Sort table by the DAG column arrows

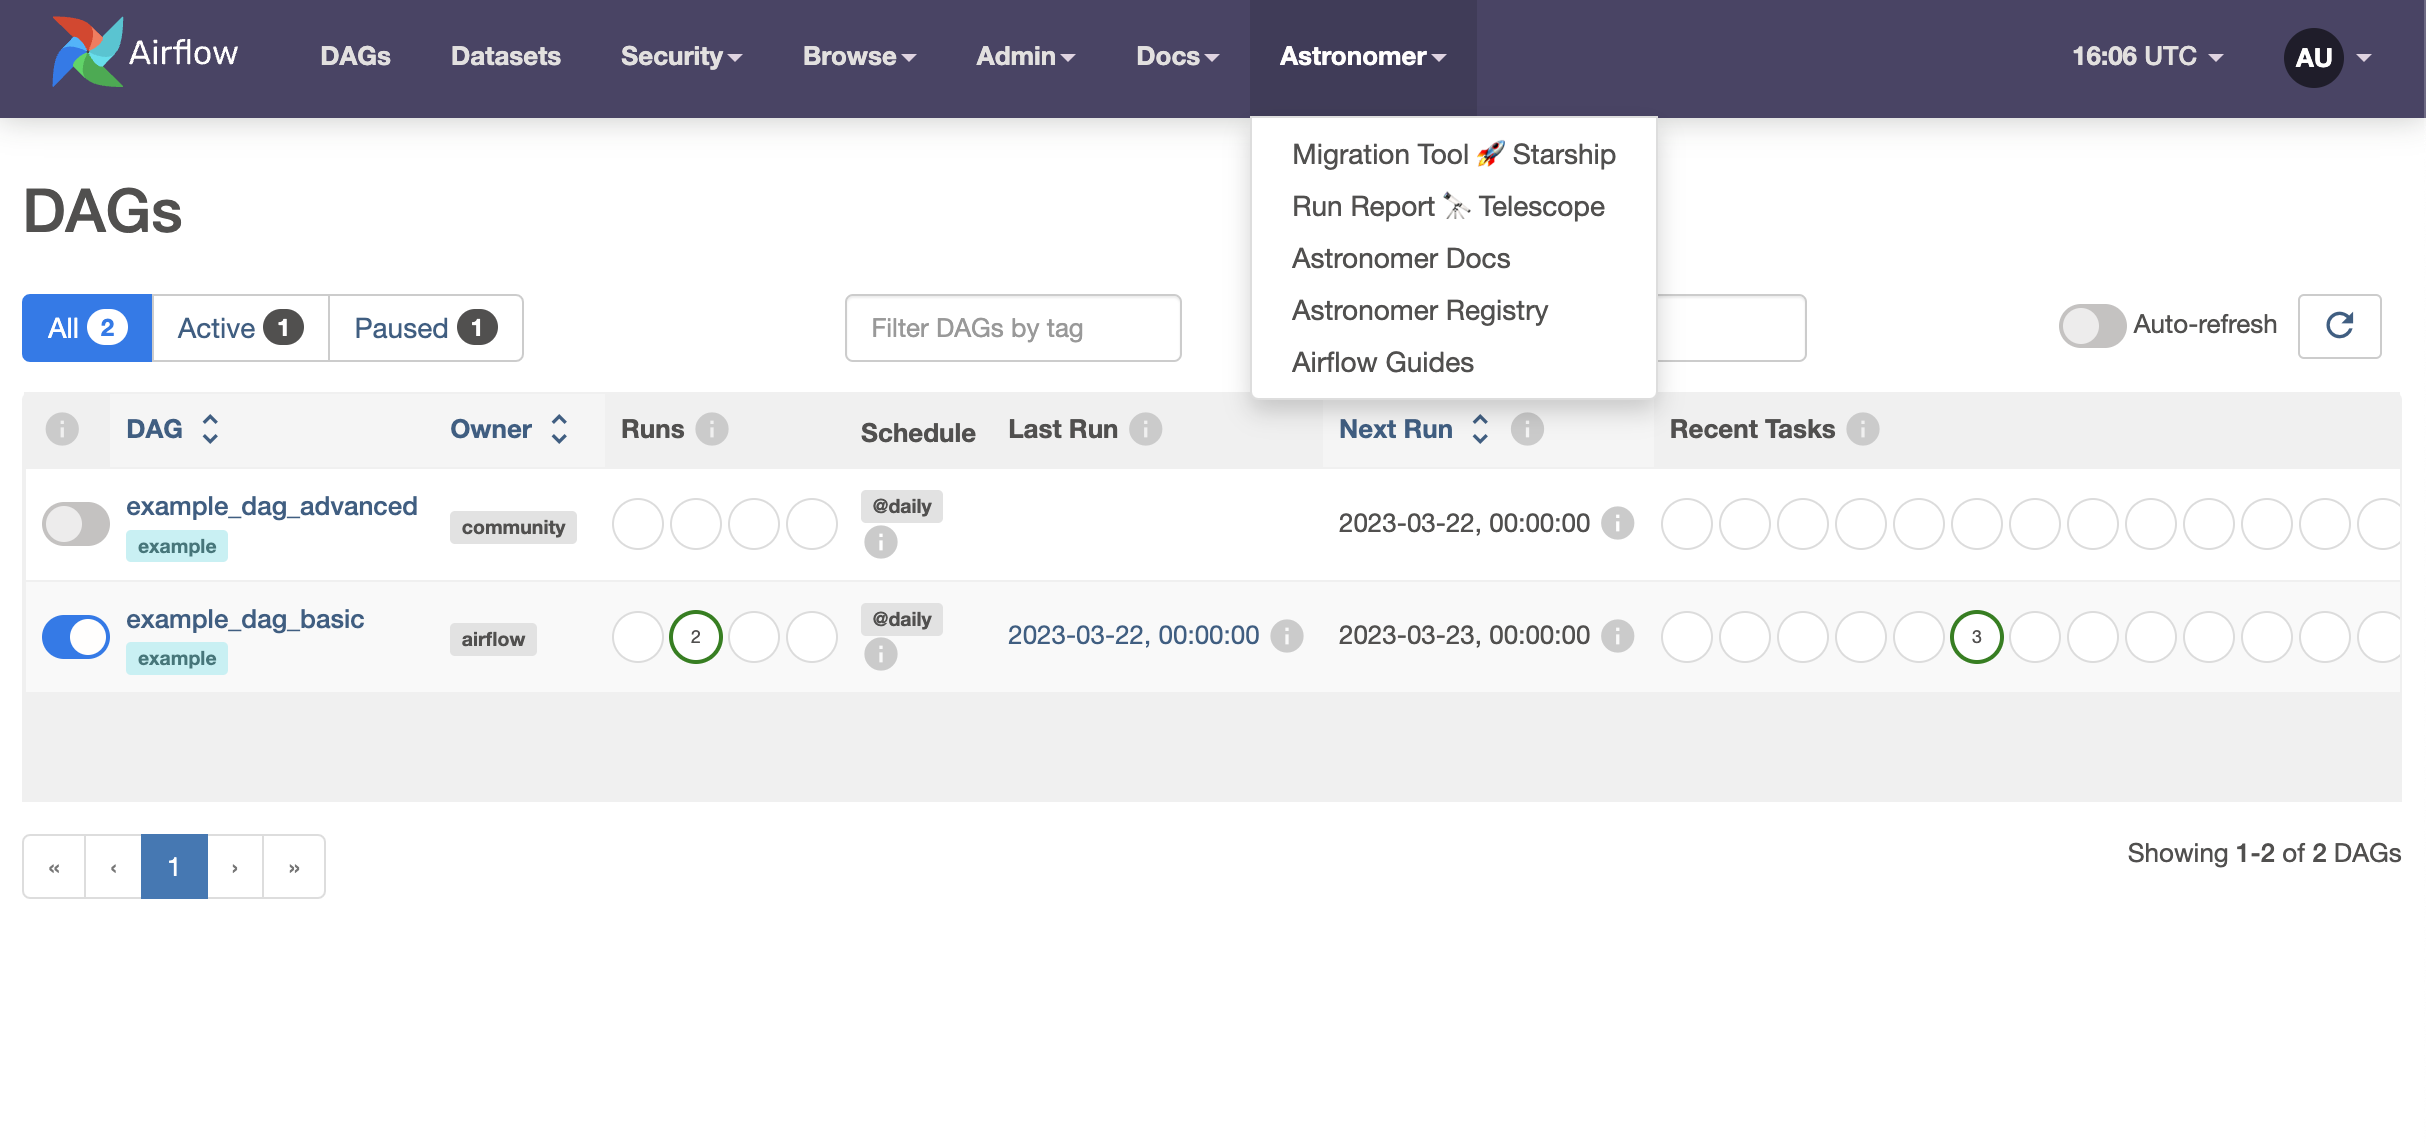click(x=210, y=429)
